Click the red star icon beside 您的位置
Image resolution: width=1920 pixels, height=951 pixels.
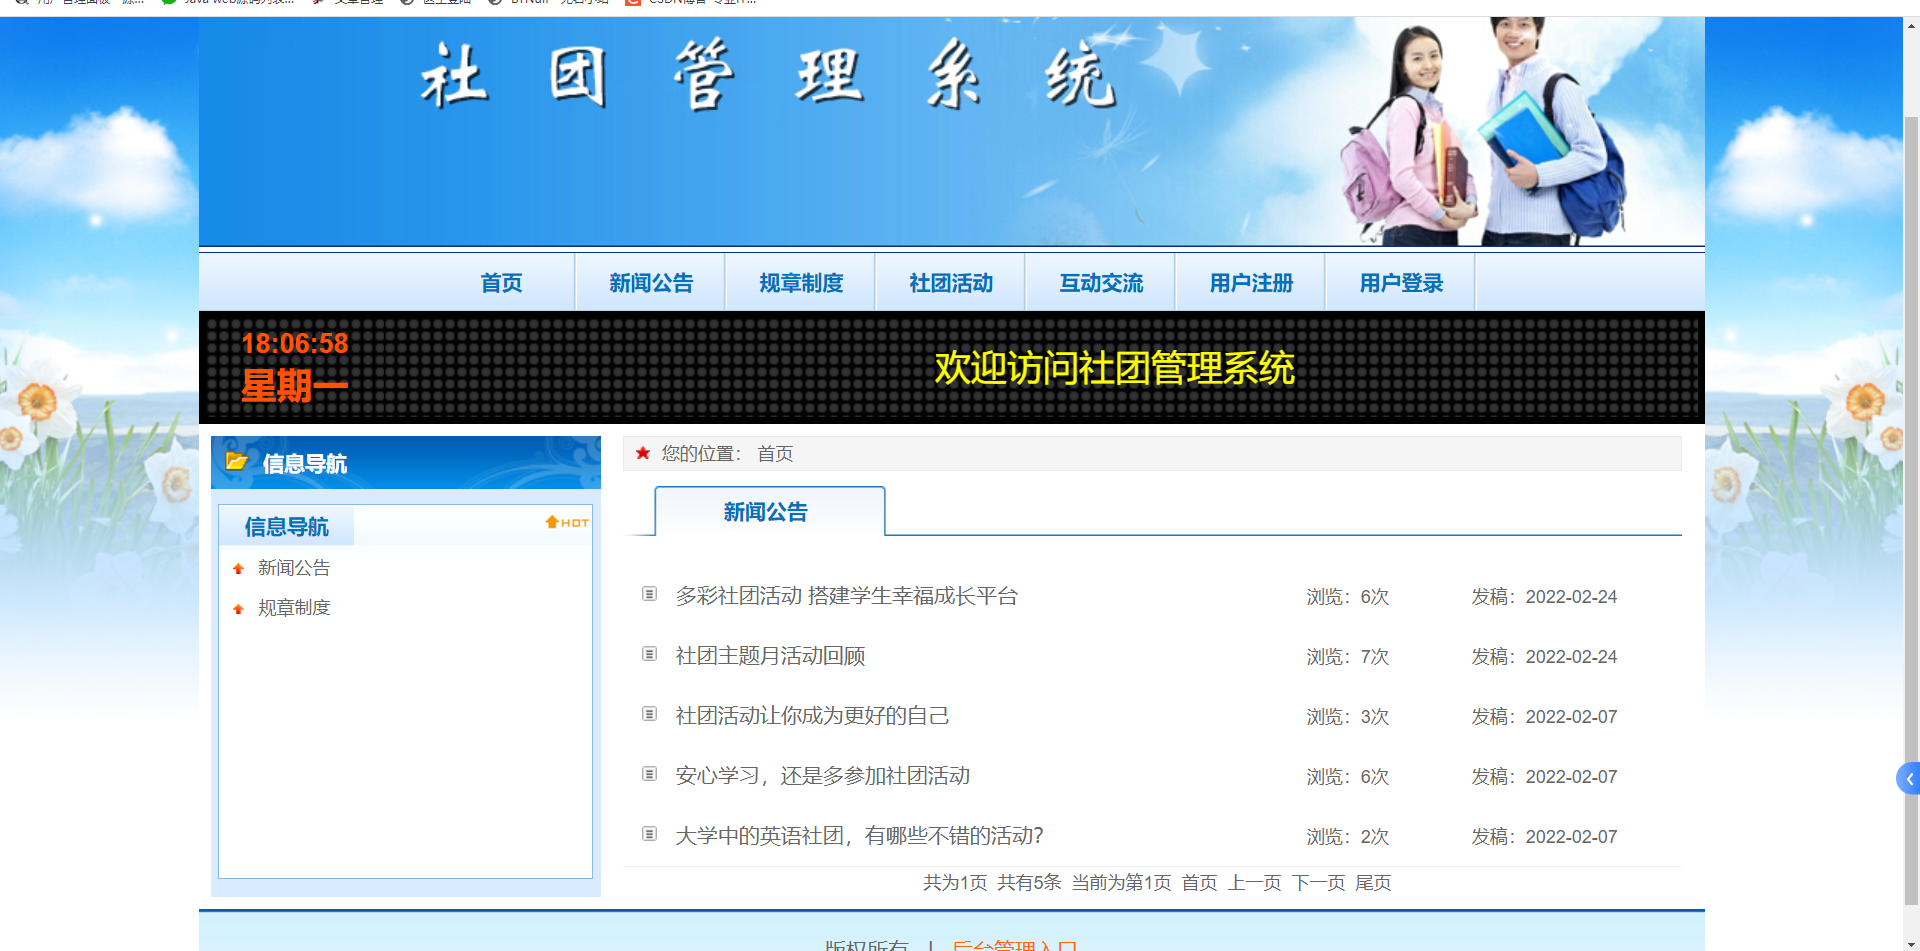pos(643,453)
